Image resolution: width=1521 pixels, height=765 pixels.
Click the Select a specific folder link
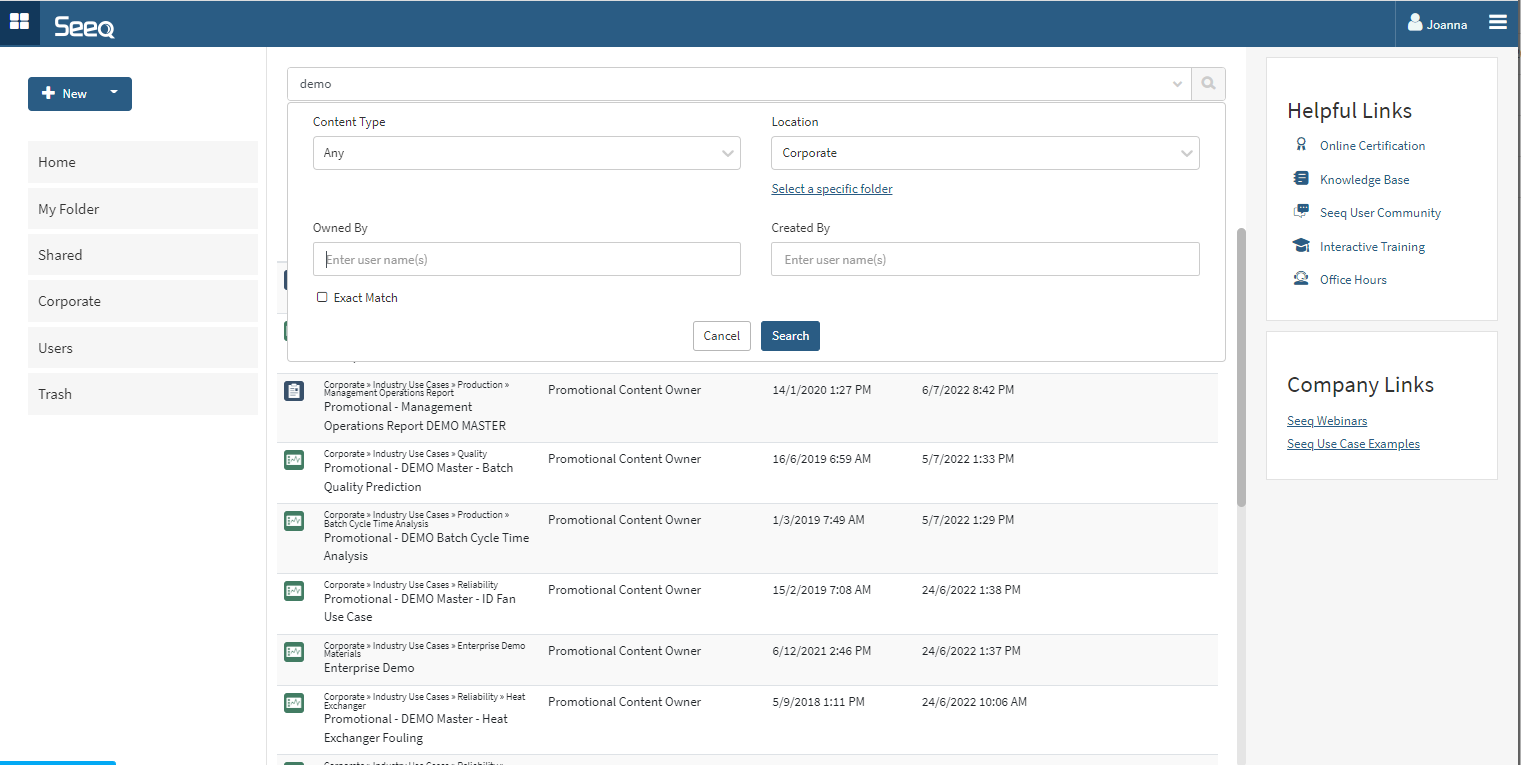click(832, 189)
